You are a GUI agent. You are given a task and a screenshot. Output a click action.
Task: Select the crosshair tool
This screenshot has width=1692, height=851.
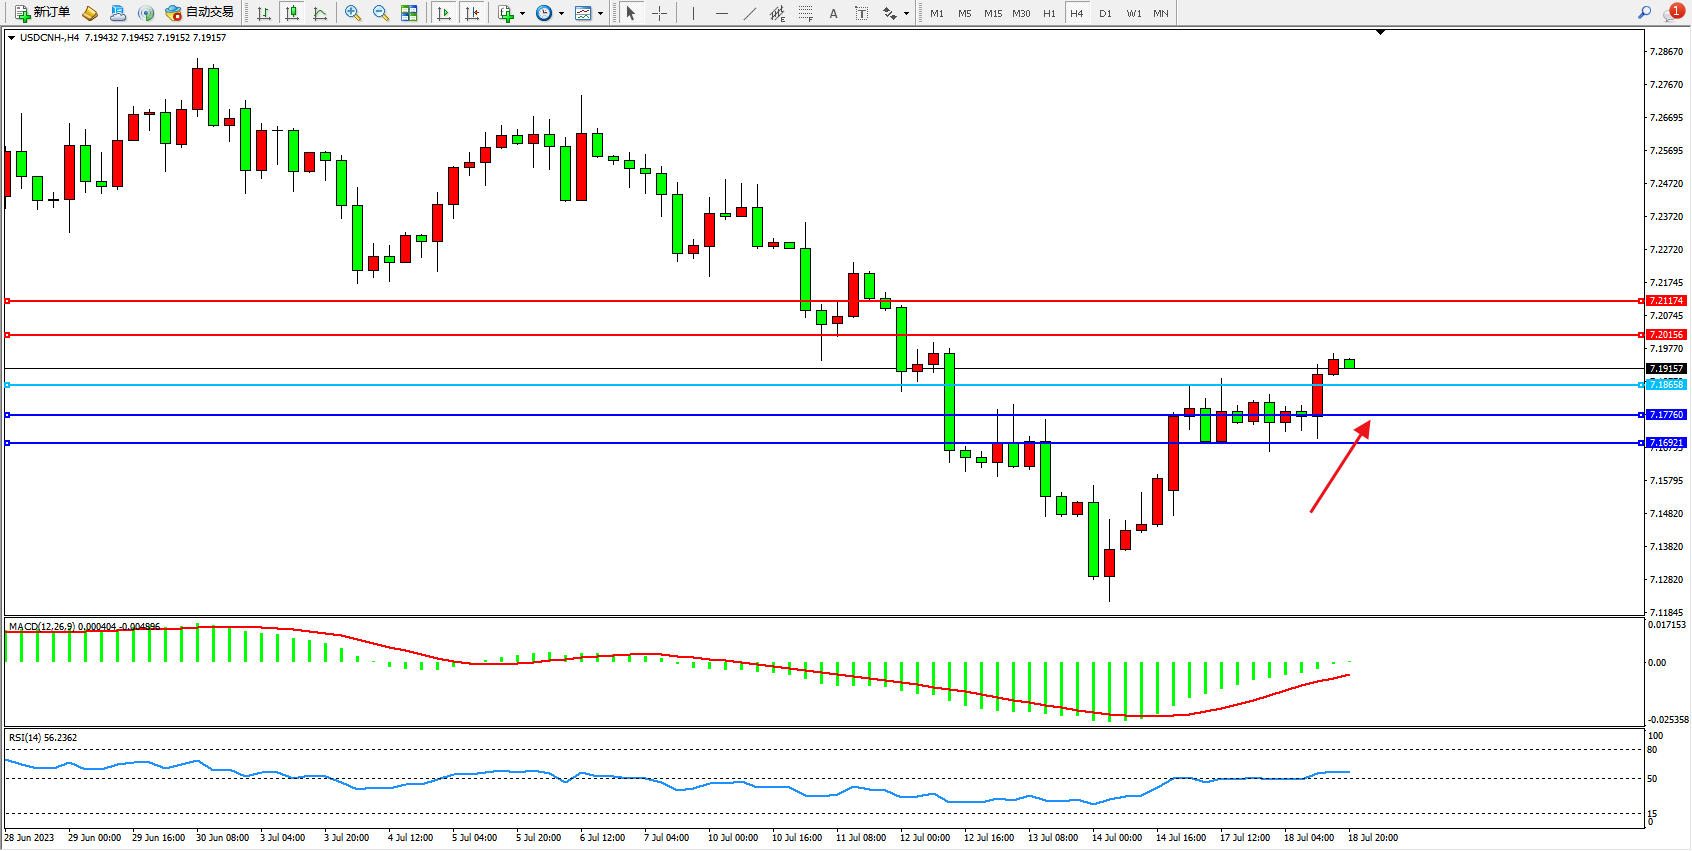tap(660, 13)
